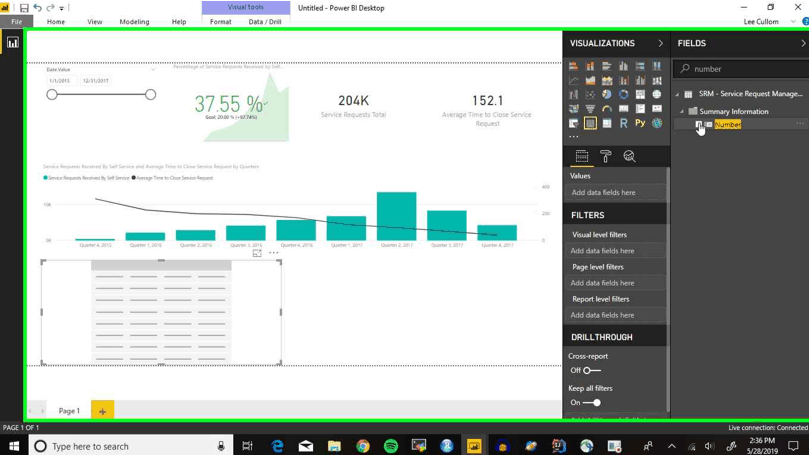Select the map visual
Image resolution: width=809 pixels, height=455 pixels.
[x=657, y=94]
